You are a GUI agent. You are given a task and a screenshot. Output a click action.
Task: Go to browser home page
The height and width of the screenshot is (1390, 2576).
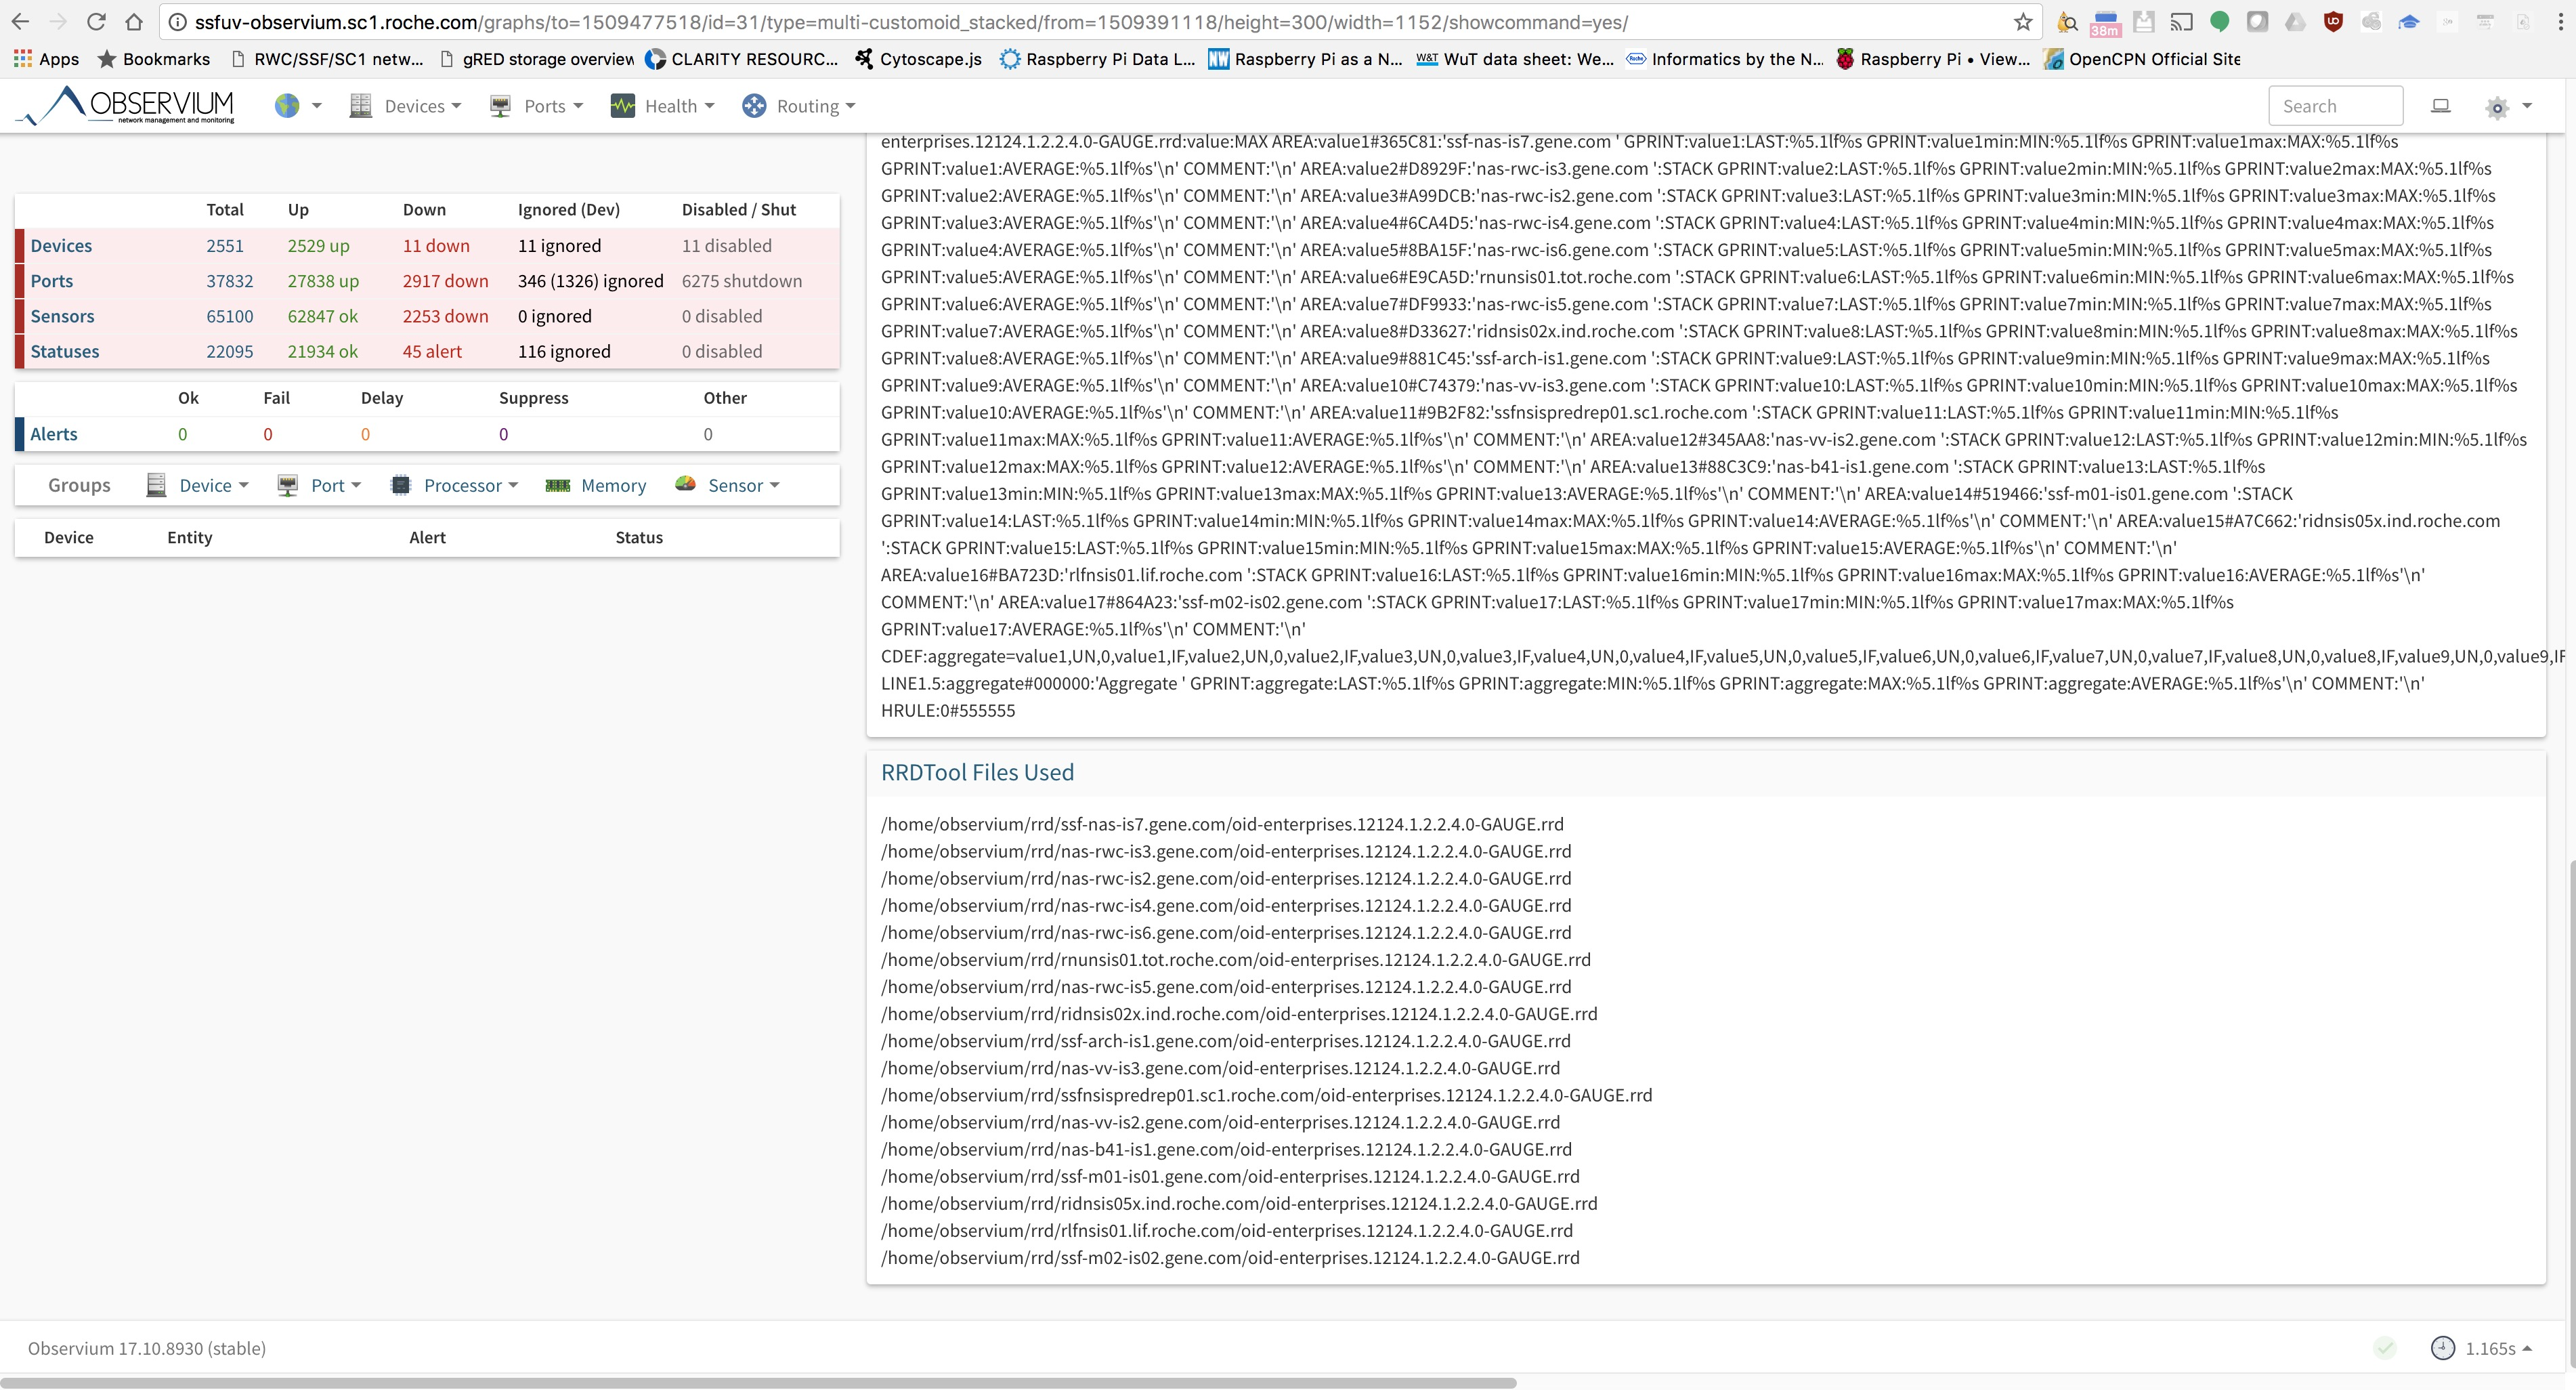tap(134, 22)
